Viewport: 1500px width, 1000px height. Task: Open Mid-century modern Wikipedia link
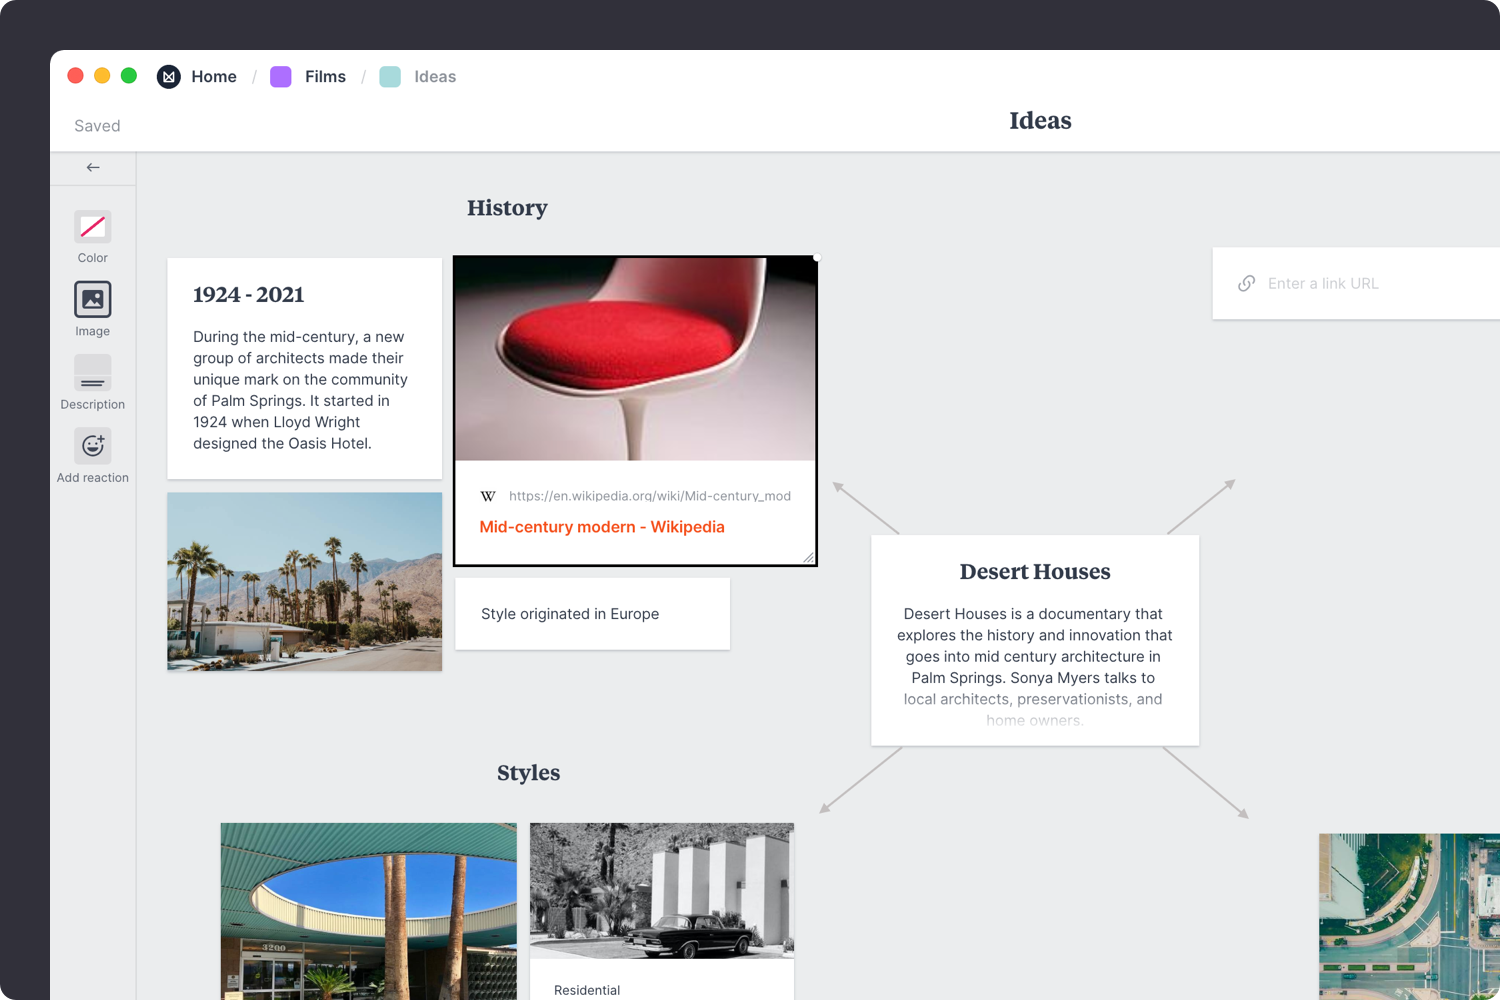point(601,527)
